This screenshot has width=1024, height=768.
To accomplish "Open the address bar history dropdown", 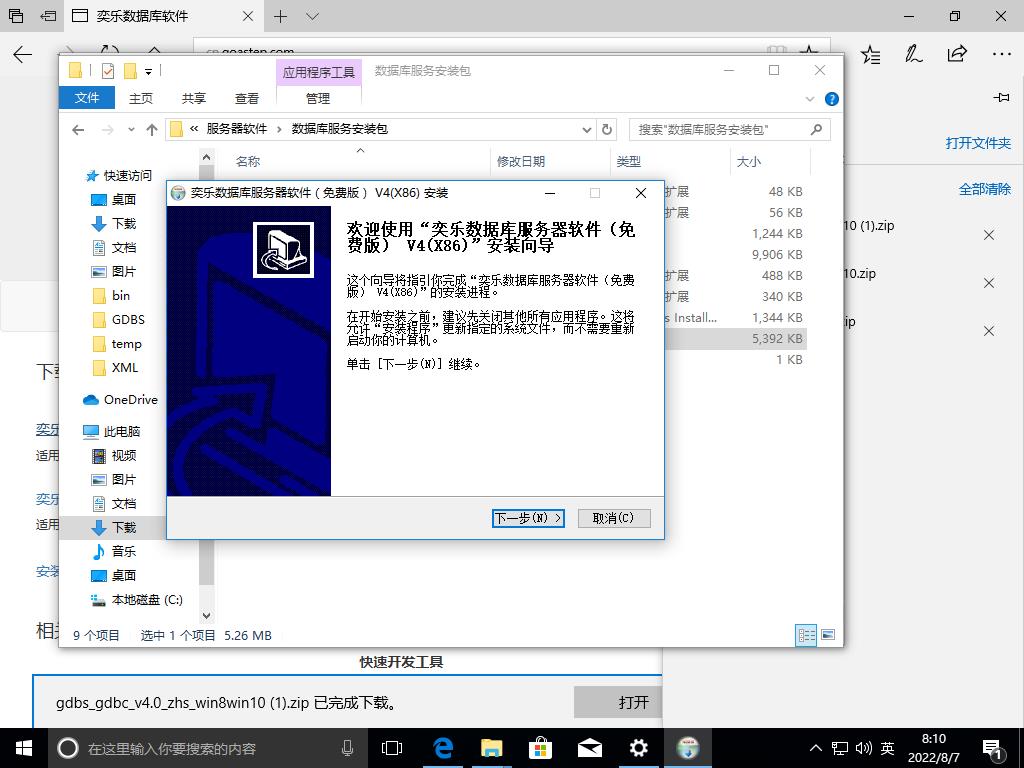I will (587, 129).
